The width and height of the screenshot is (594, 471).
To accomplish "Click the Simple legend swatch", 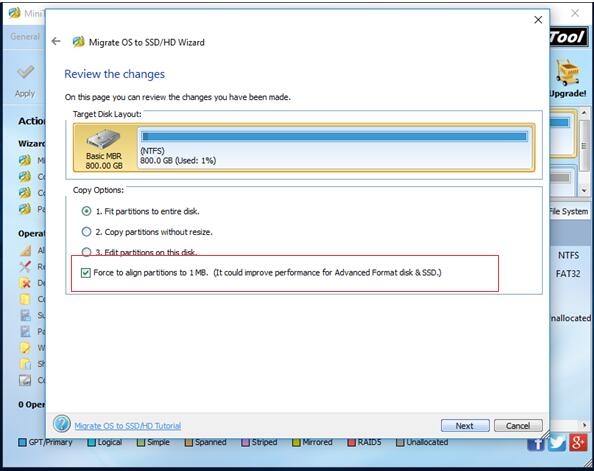I will (141, 442).
